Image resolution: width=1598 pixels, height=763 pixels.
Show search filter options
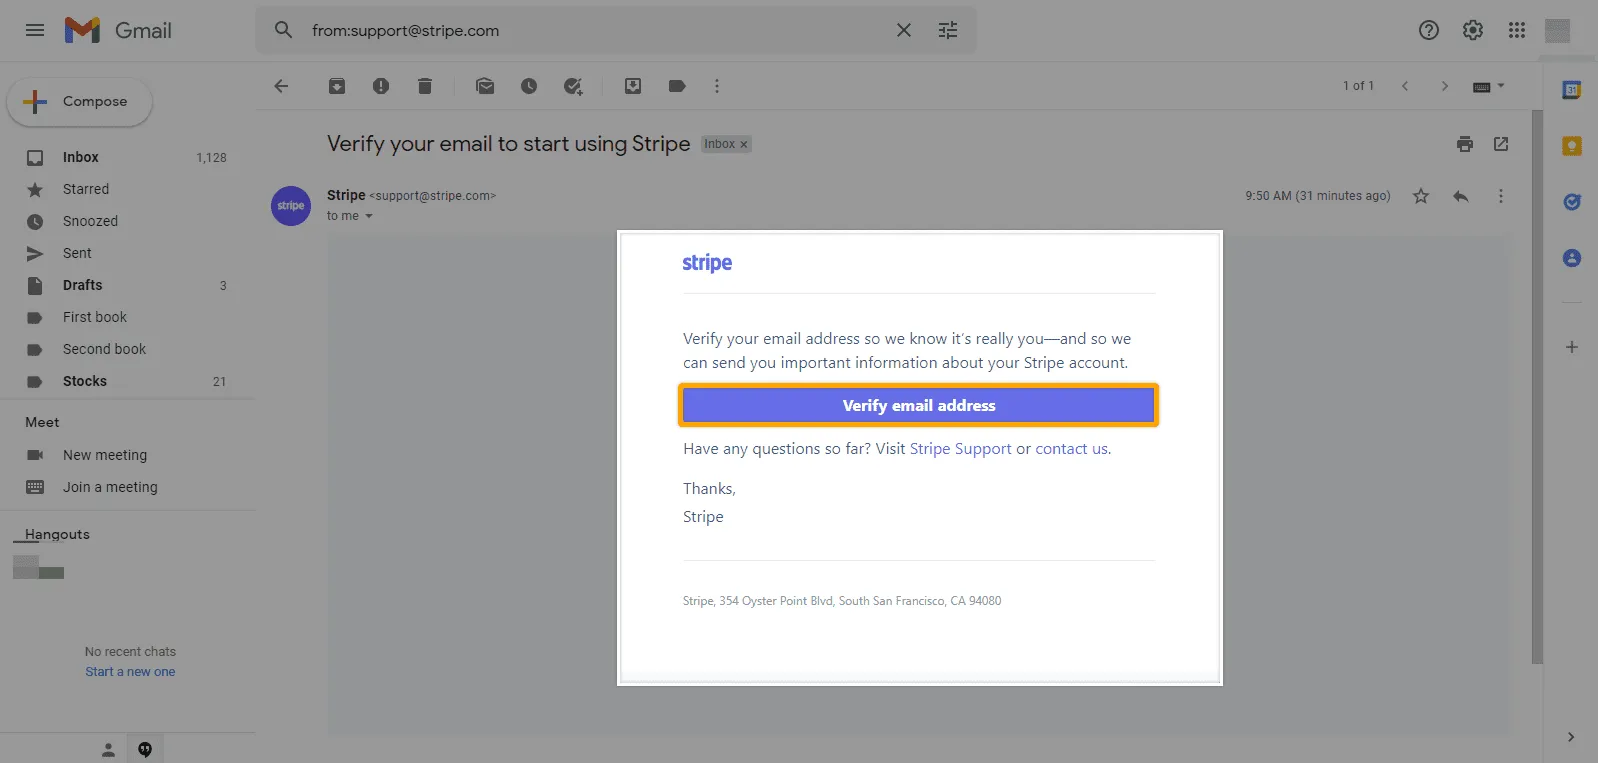pos(948,30)
